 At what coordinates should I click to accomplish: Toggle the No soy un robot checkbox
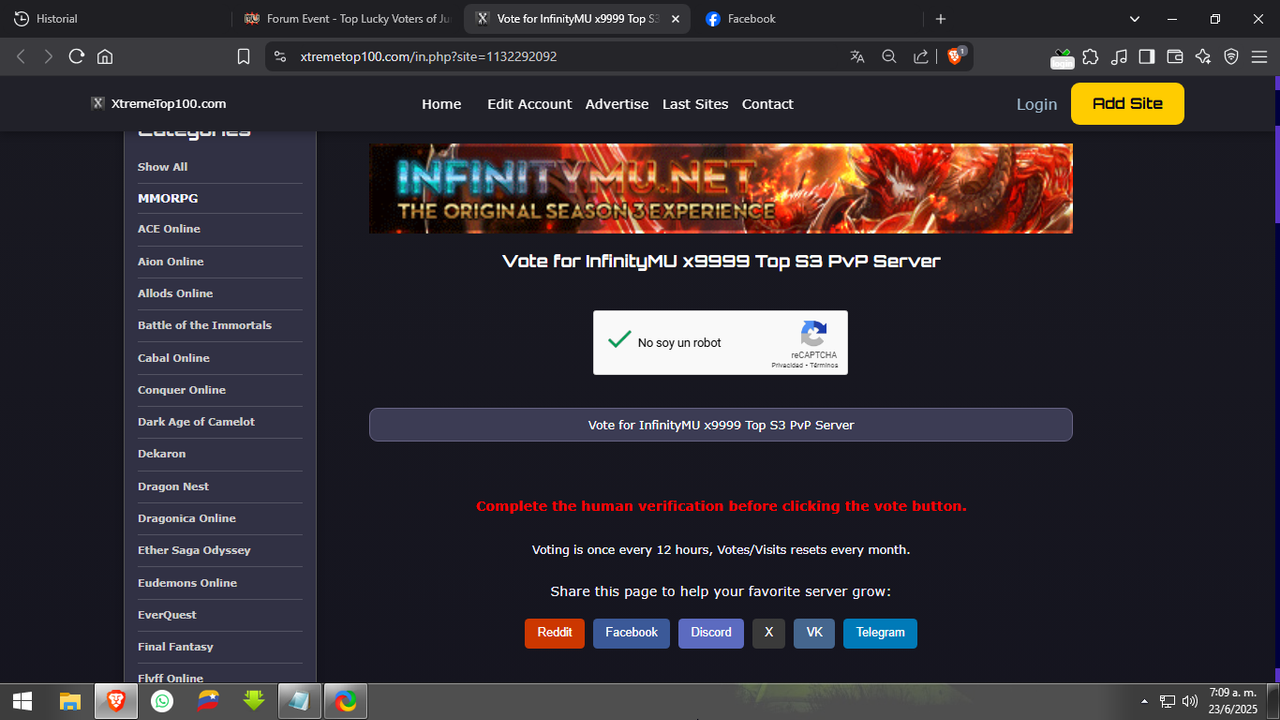point(620,341)
